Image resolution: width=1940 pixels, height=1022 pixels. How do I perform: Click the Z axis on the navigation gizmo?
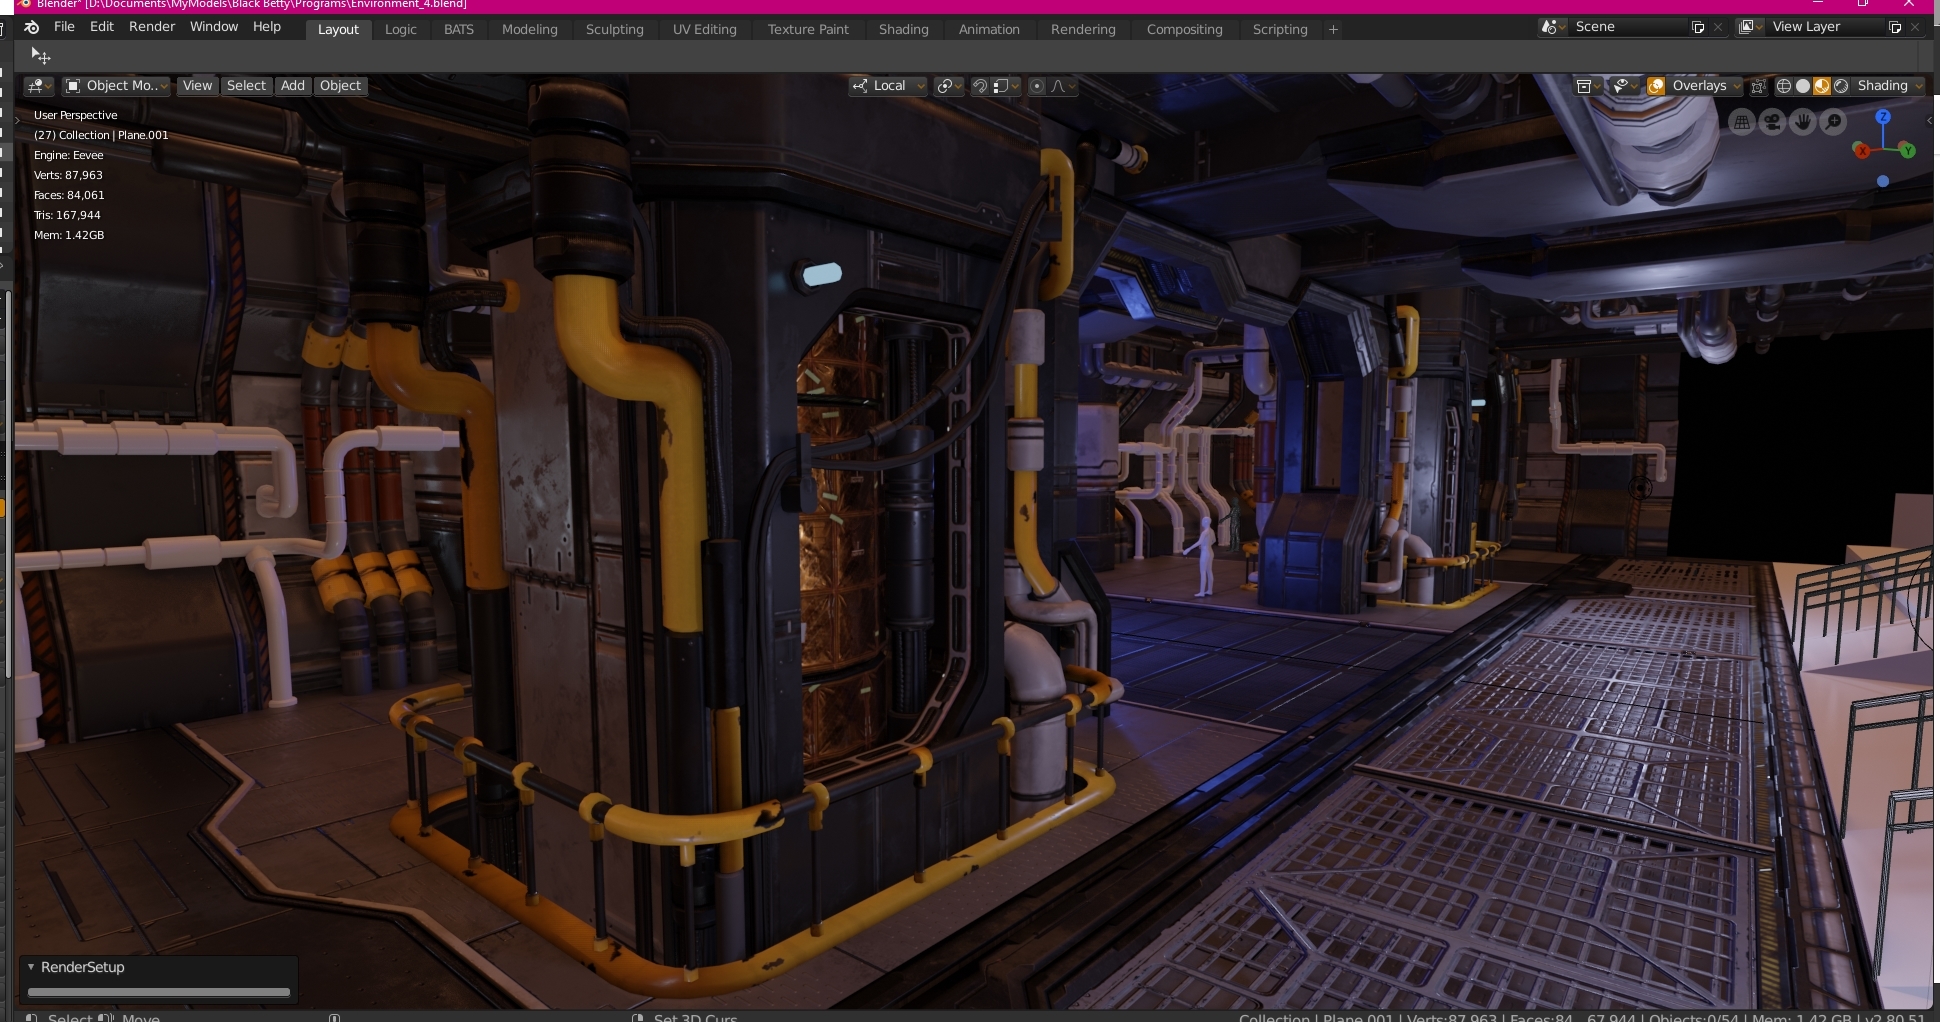(x=1883, y=116)
